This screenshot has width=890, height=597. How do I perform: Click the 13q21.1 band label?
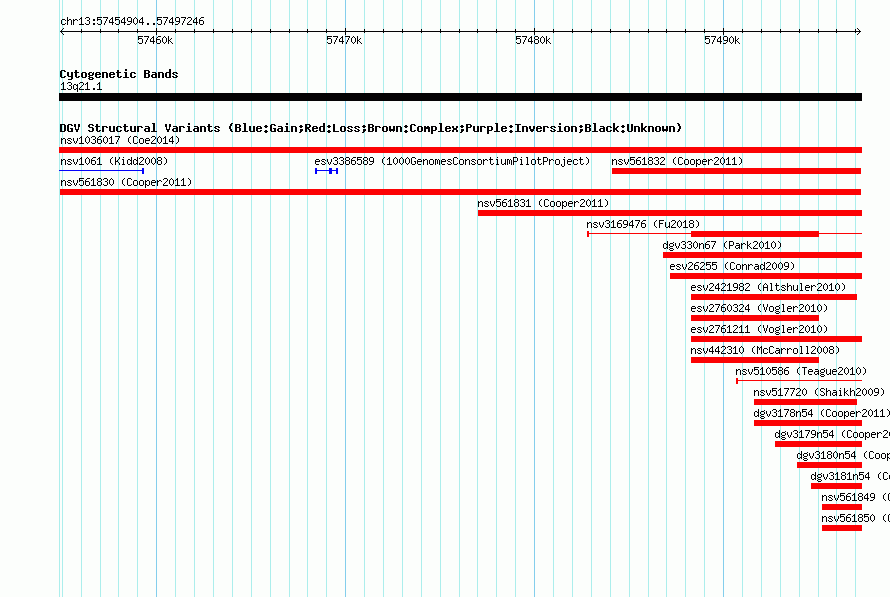81,86
